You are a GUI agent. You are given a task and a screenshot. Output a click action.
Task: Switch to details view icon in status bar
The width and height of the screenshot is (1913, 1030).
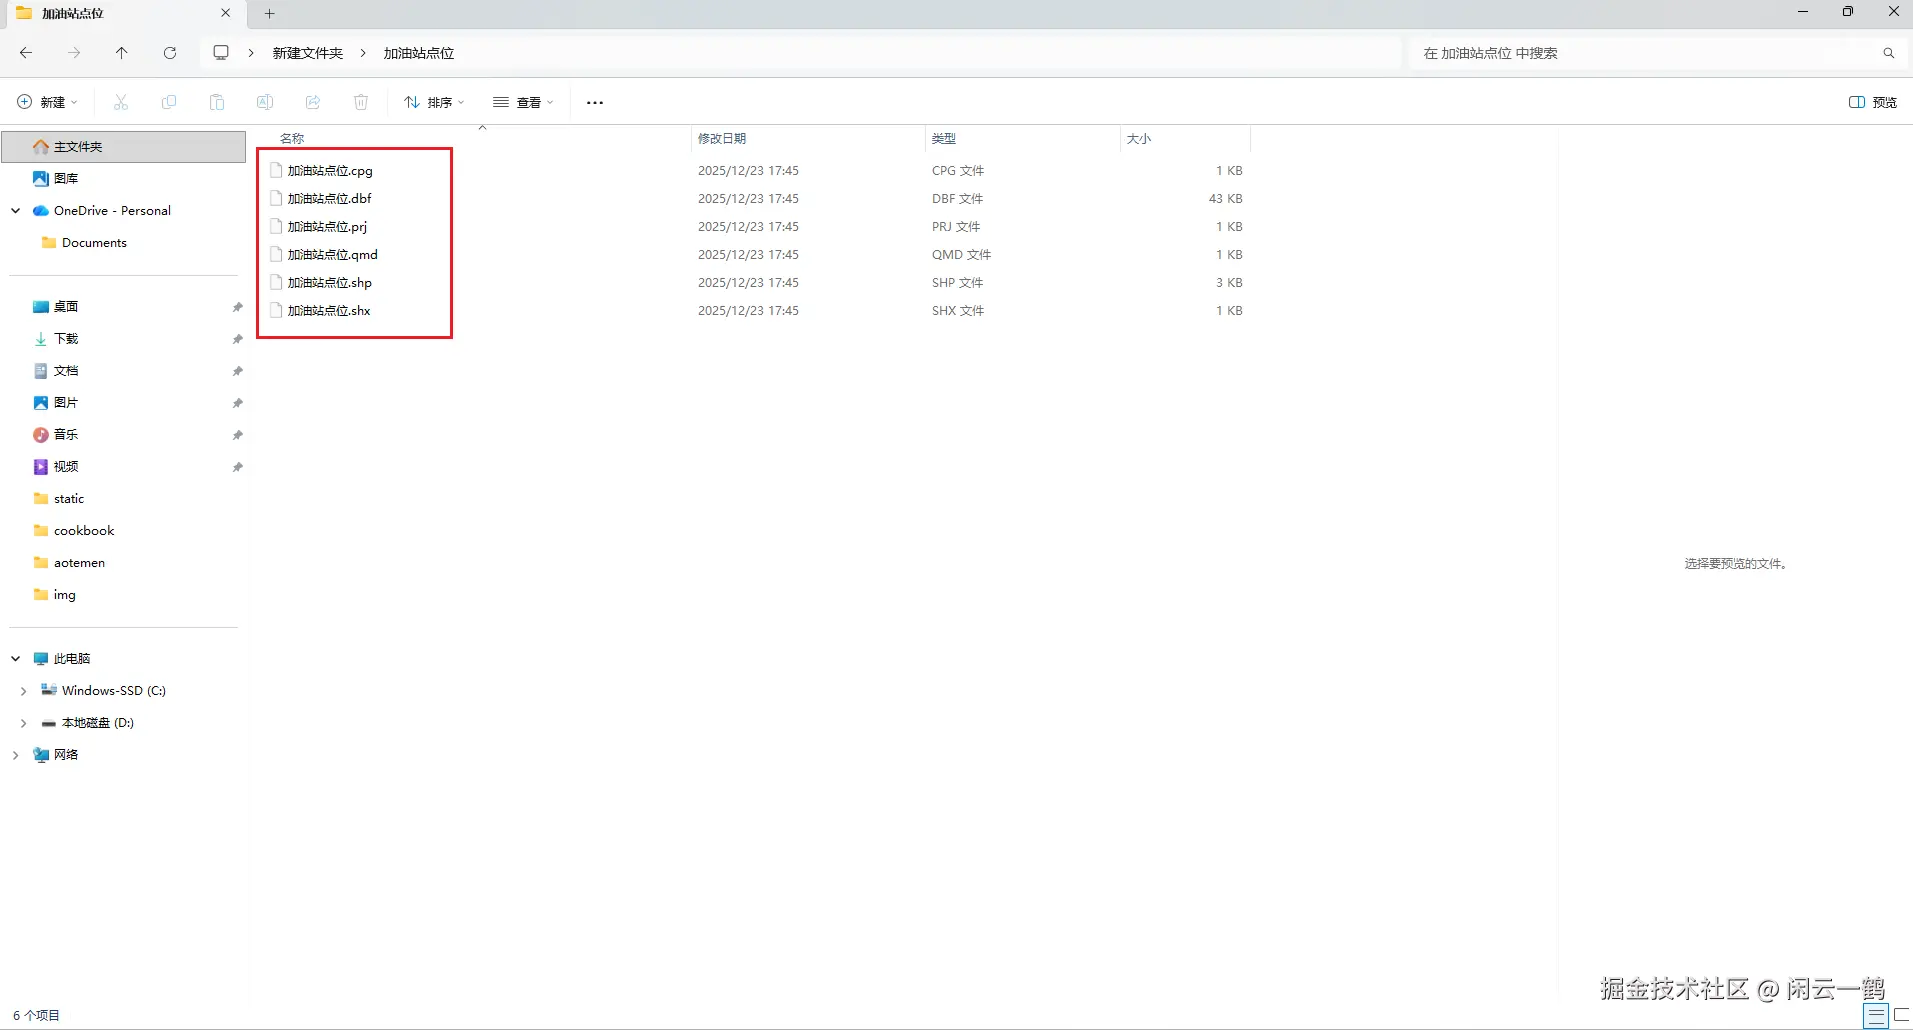(1876, 1016)
